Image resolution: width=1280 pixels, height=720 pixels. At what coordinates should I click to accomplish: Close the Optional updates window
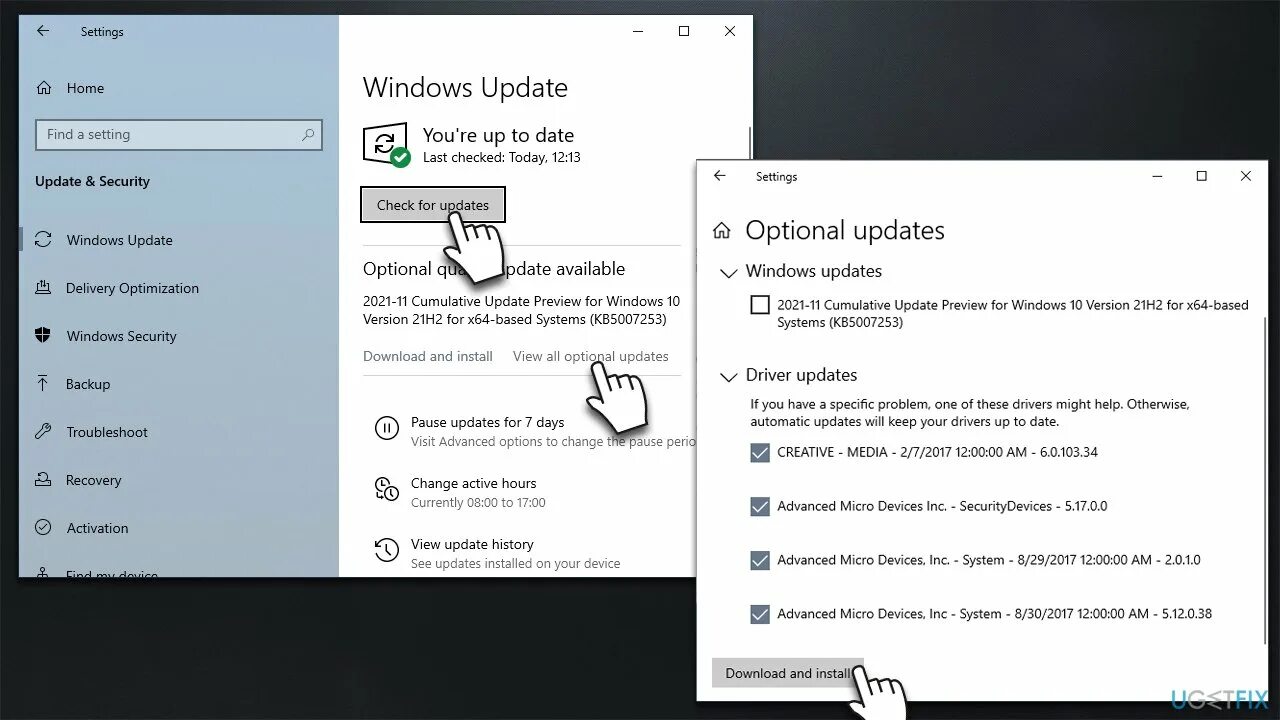pyautogui.click(x=1245, y=176)
